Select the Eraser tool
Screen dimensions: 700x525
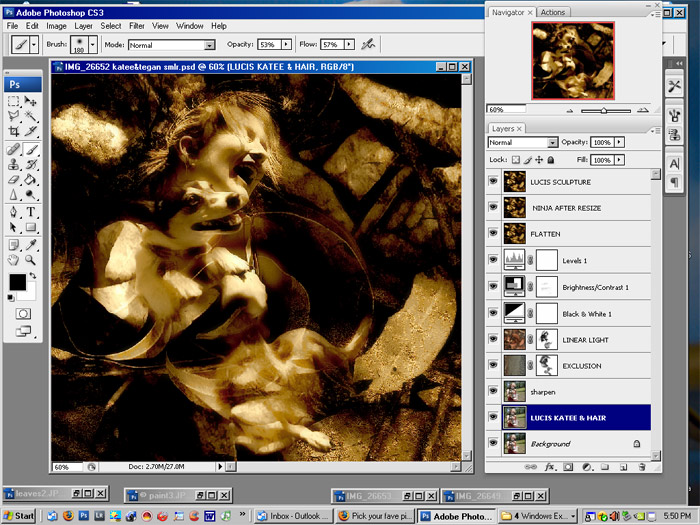point(14,179)
